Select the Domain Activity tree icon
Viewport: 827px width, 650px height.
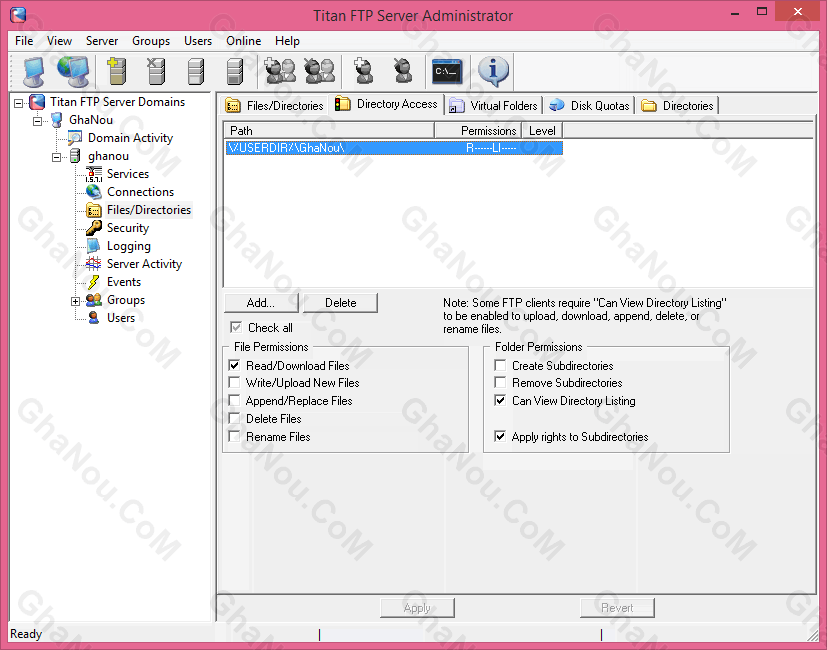pyautogui.click(x=75, y=138)
